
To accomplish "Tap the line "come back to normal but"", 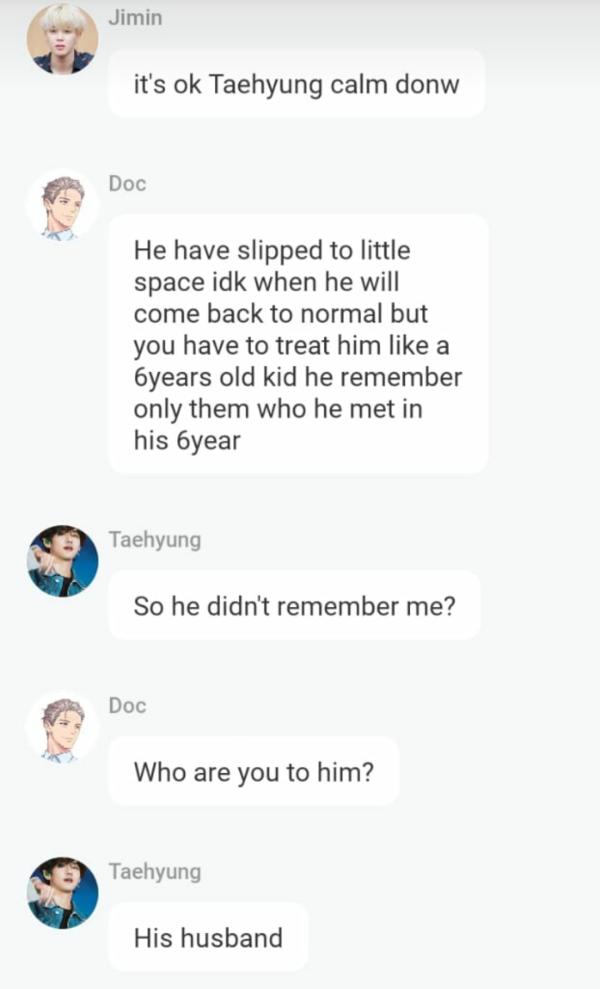I will [x=281, y=313].
